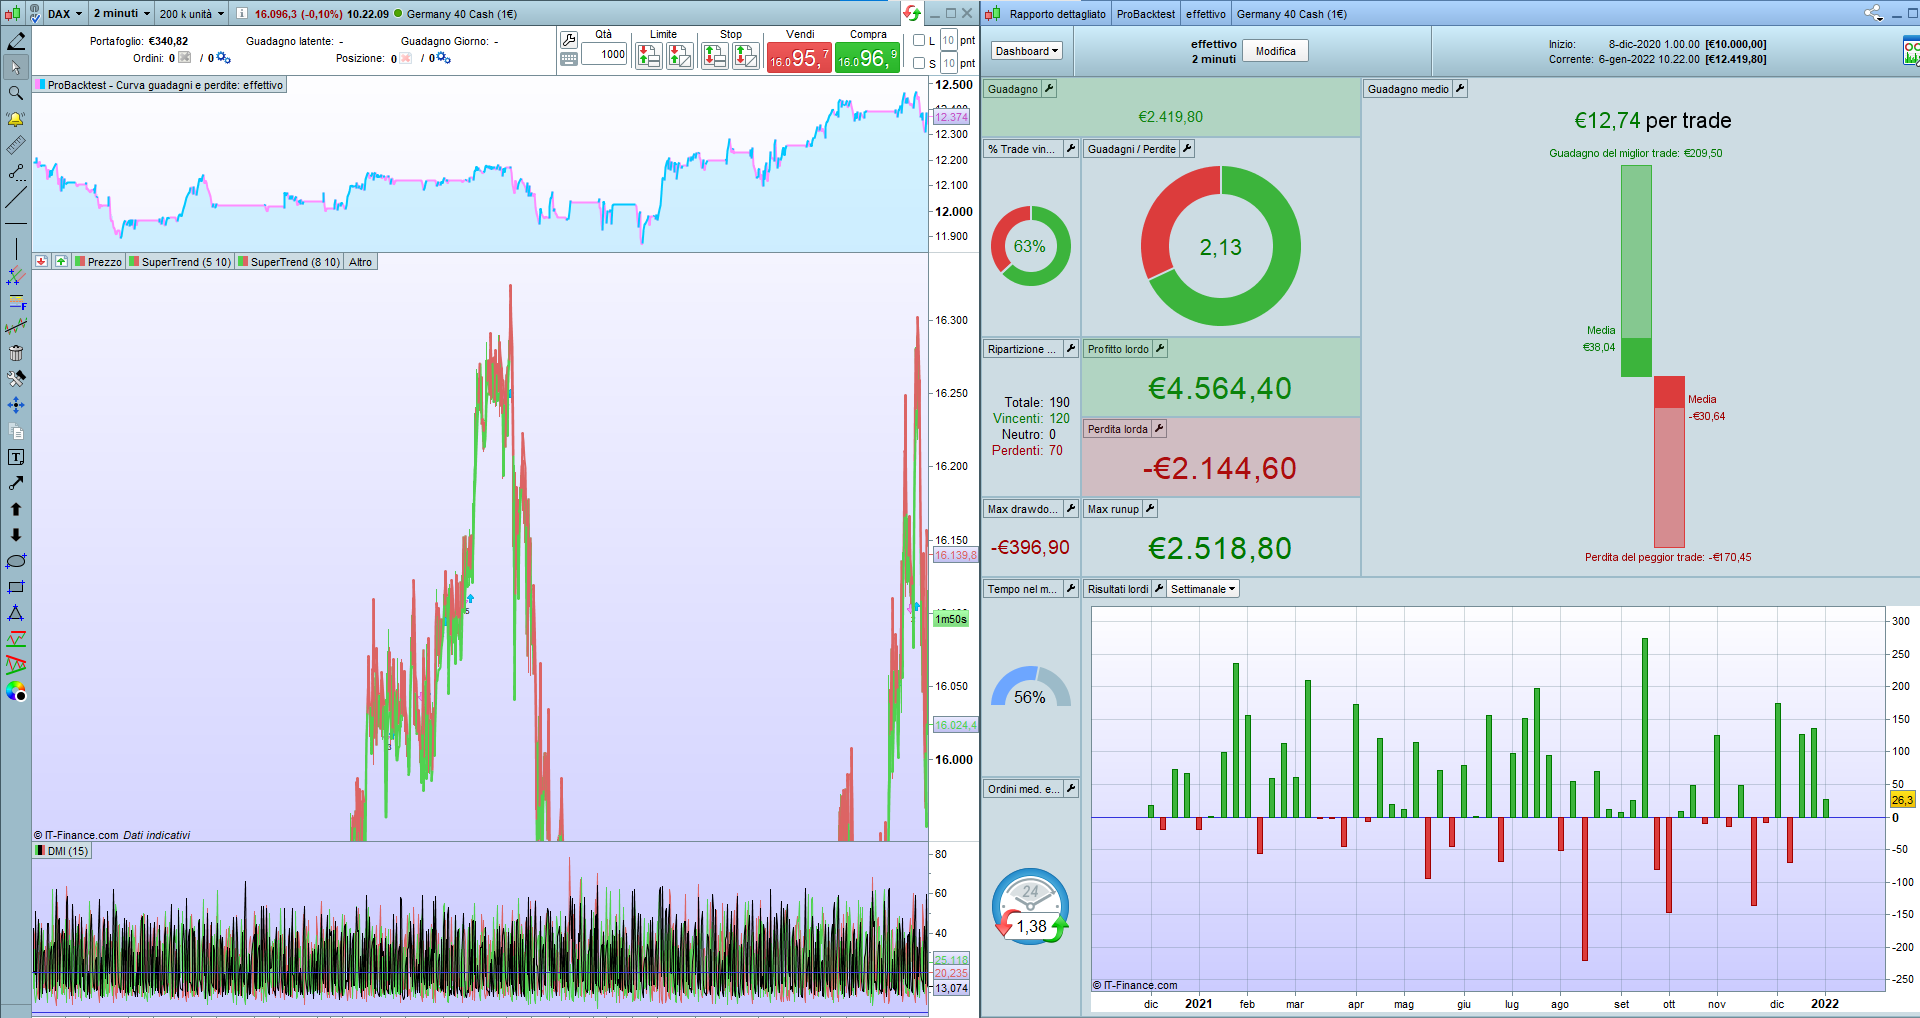
Task: Open the Rapporto dettagliato tab
Action: coord(1057,14)
